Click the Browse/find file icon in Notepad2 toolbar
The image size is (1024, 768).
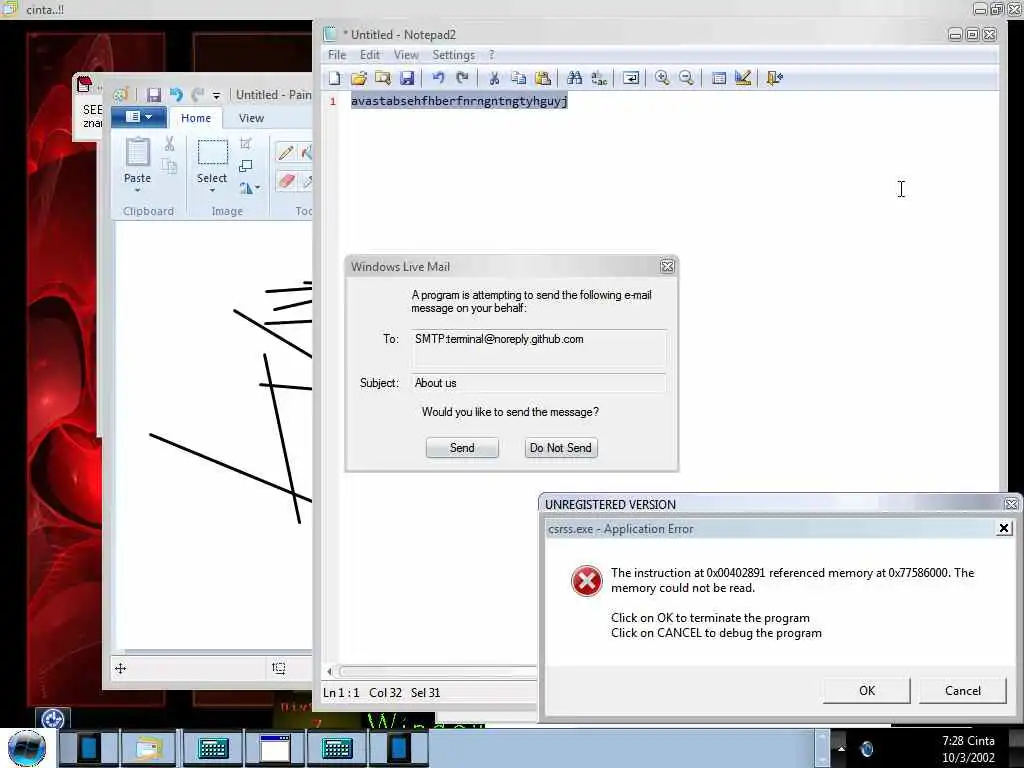tap(383, 78)
